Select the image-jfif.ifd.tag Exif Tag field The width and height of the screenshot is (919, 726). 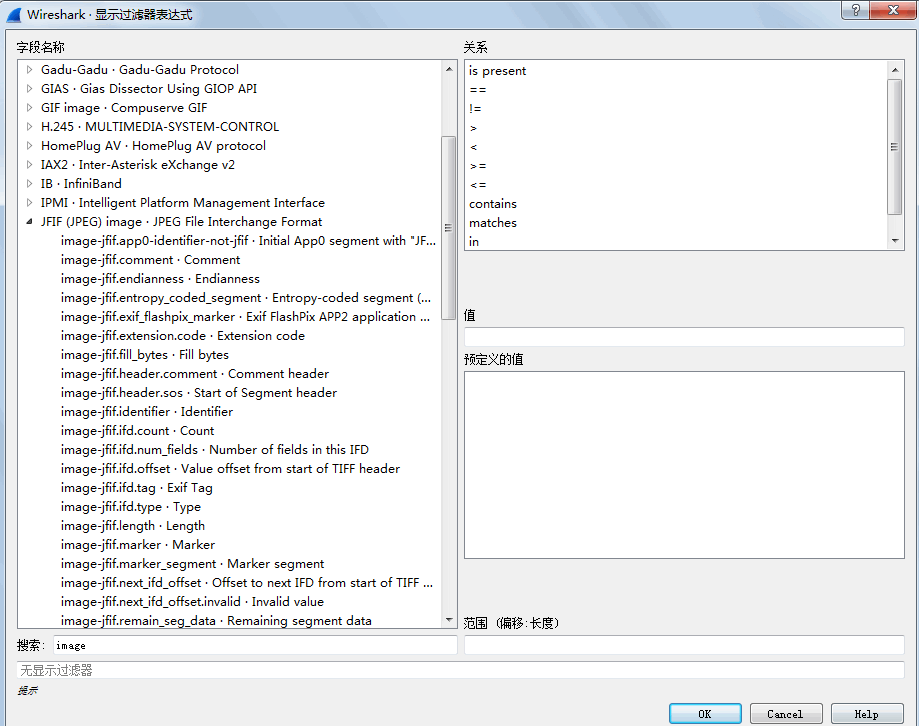(137, 488)
